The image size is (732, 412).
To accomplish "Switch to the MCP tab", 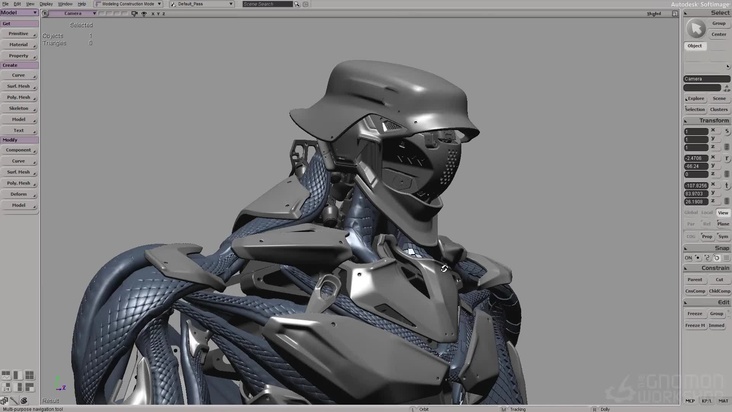I will click(691, 400).
